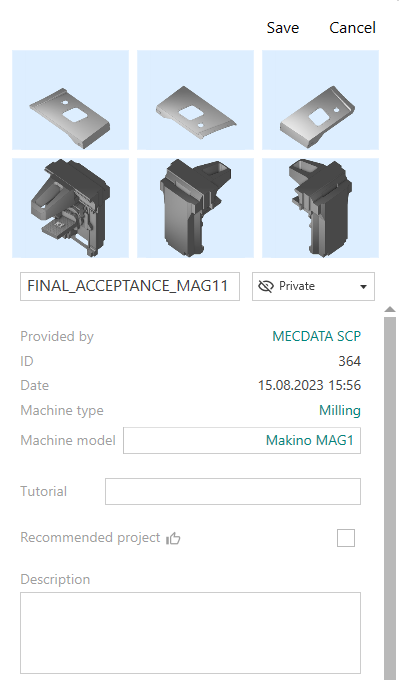The width and height of the screenshot is (399, 680).
Task: Click the Machine type label
Action: [62, 410]
